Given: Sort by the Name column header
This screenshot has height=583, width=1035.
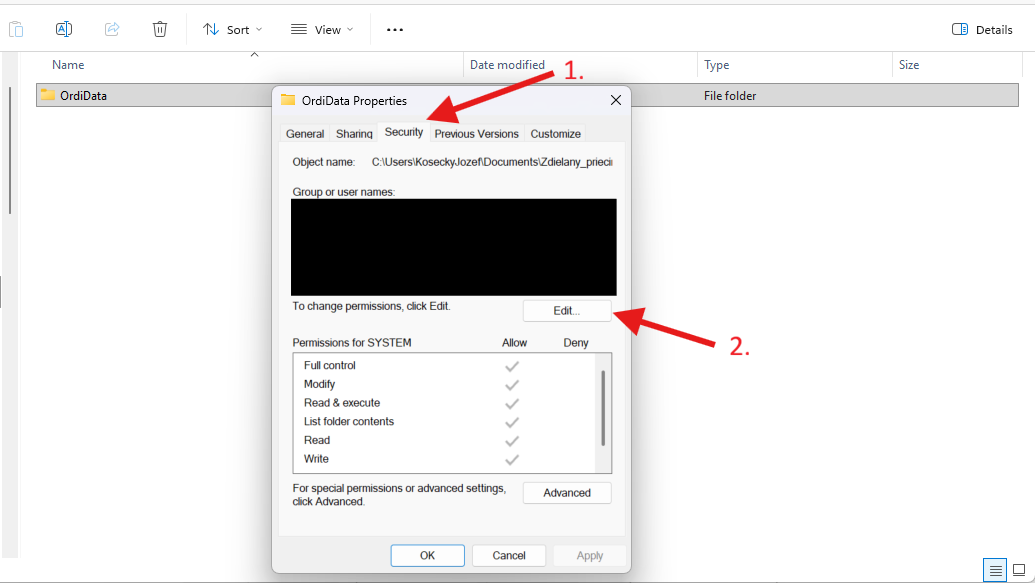Looking at the screenshot, I should [68, 65].
